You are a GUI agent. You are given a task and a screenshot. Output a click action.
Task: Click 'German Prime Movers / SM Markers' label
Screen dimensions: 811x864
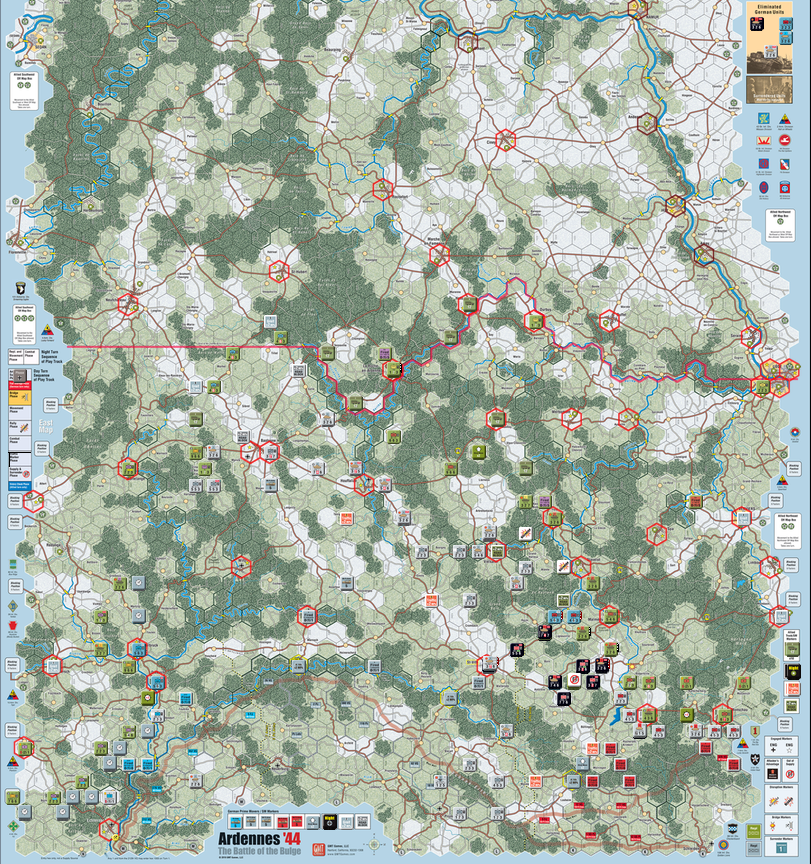(x=253, y=811)
